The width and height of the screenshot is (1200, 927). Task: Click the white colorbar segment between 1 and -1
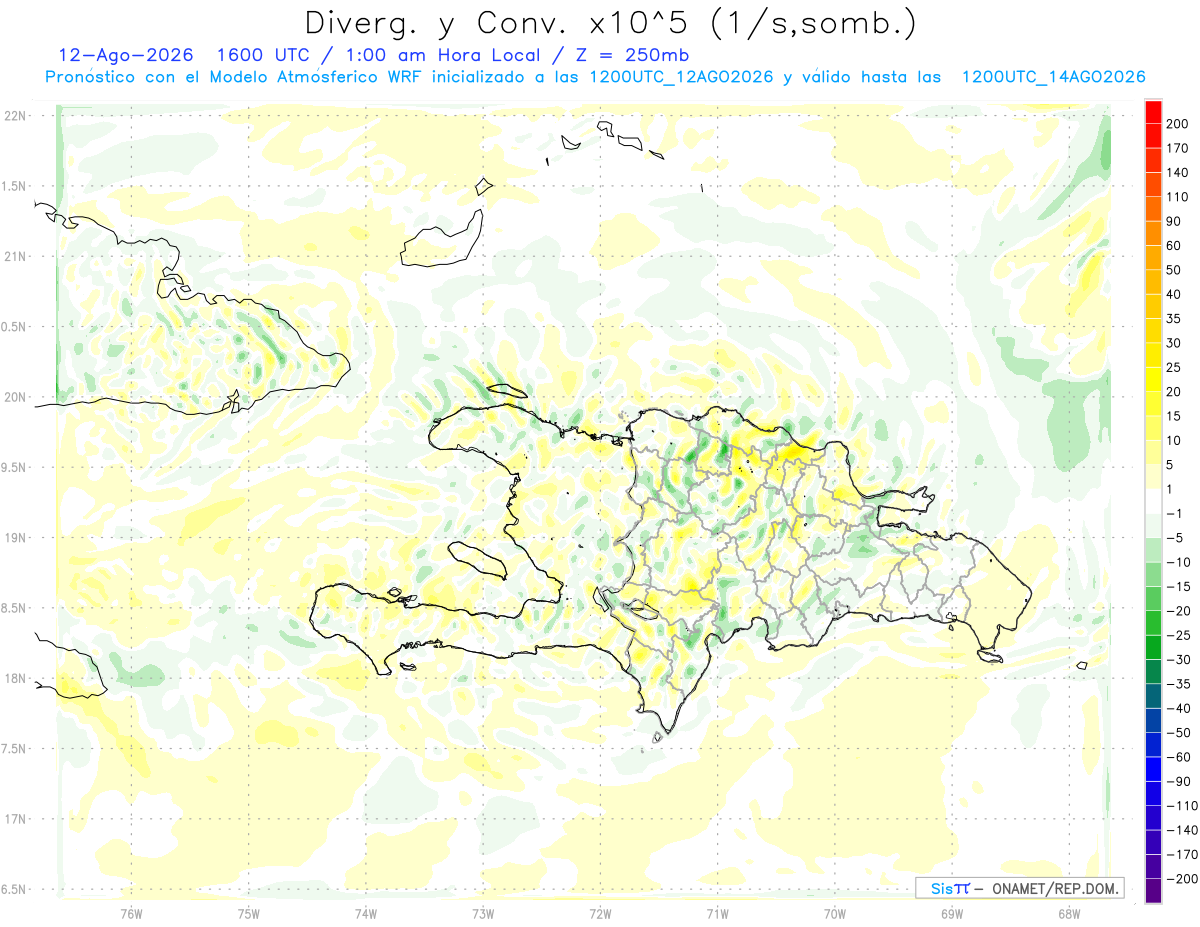[1154, 502]
